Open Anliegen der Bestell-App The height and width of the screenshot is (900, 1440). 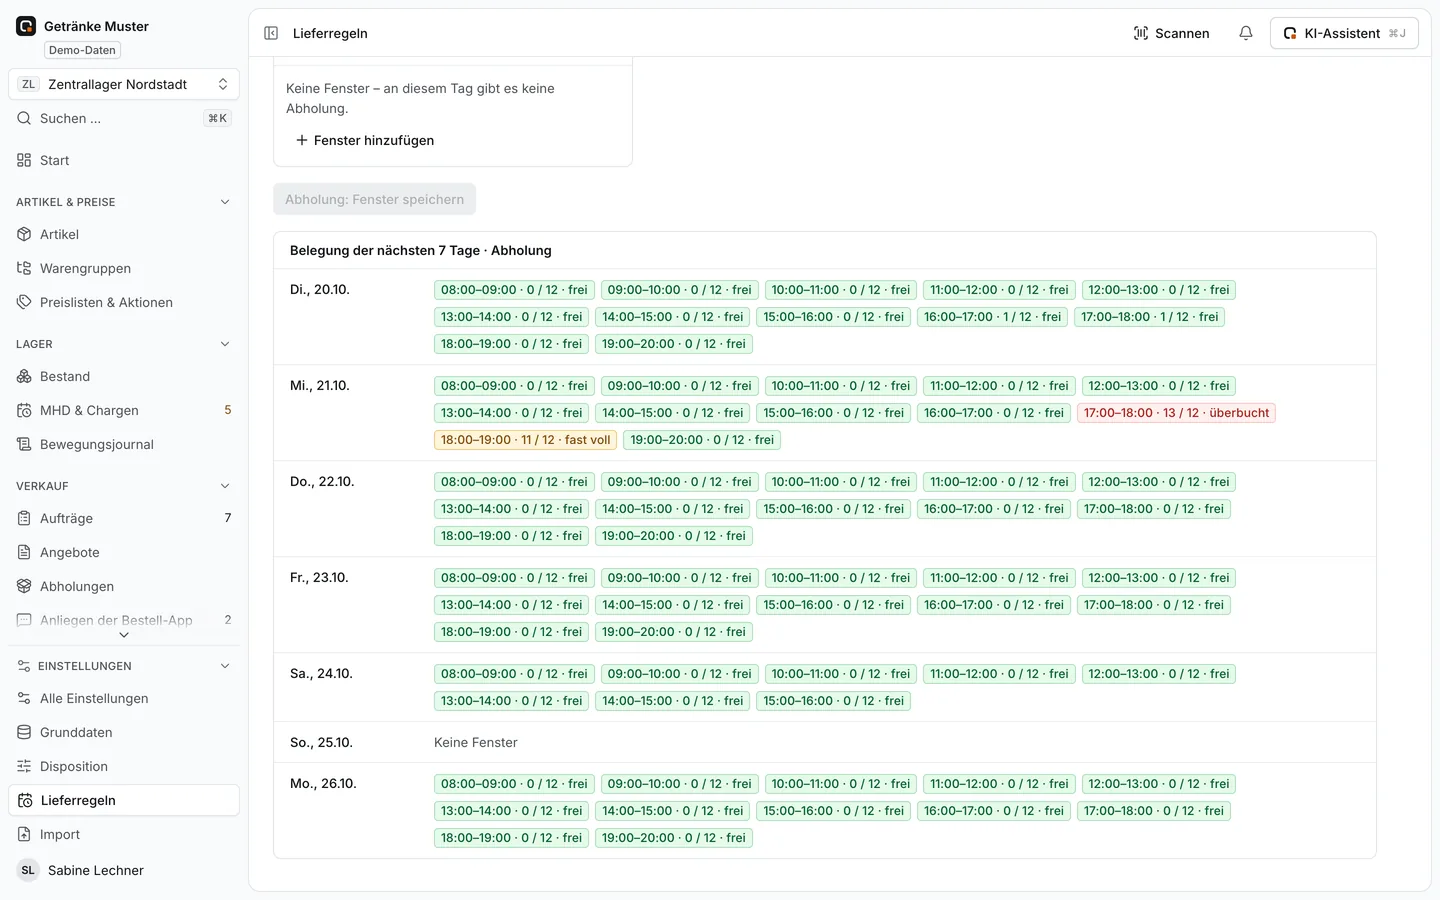tap(124, 620)
